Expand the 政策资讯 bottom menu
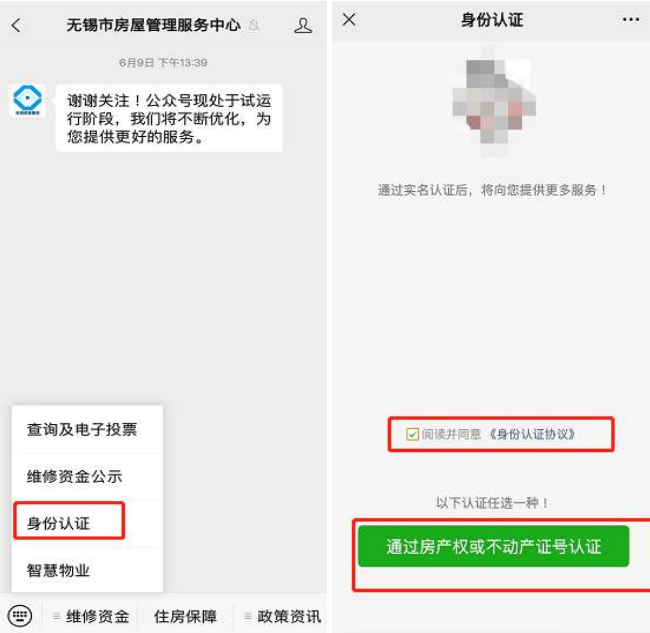This screenshot has height=633, width=650. (x=282, y=616)
